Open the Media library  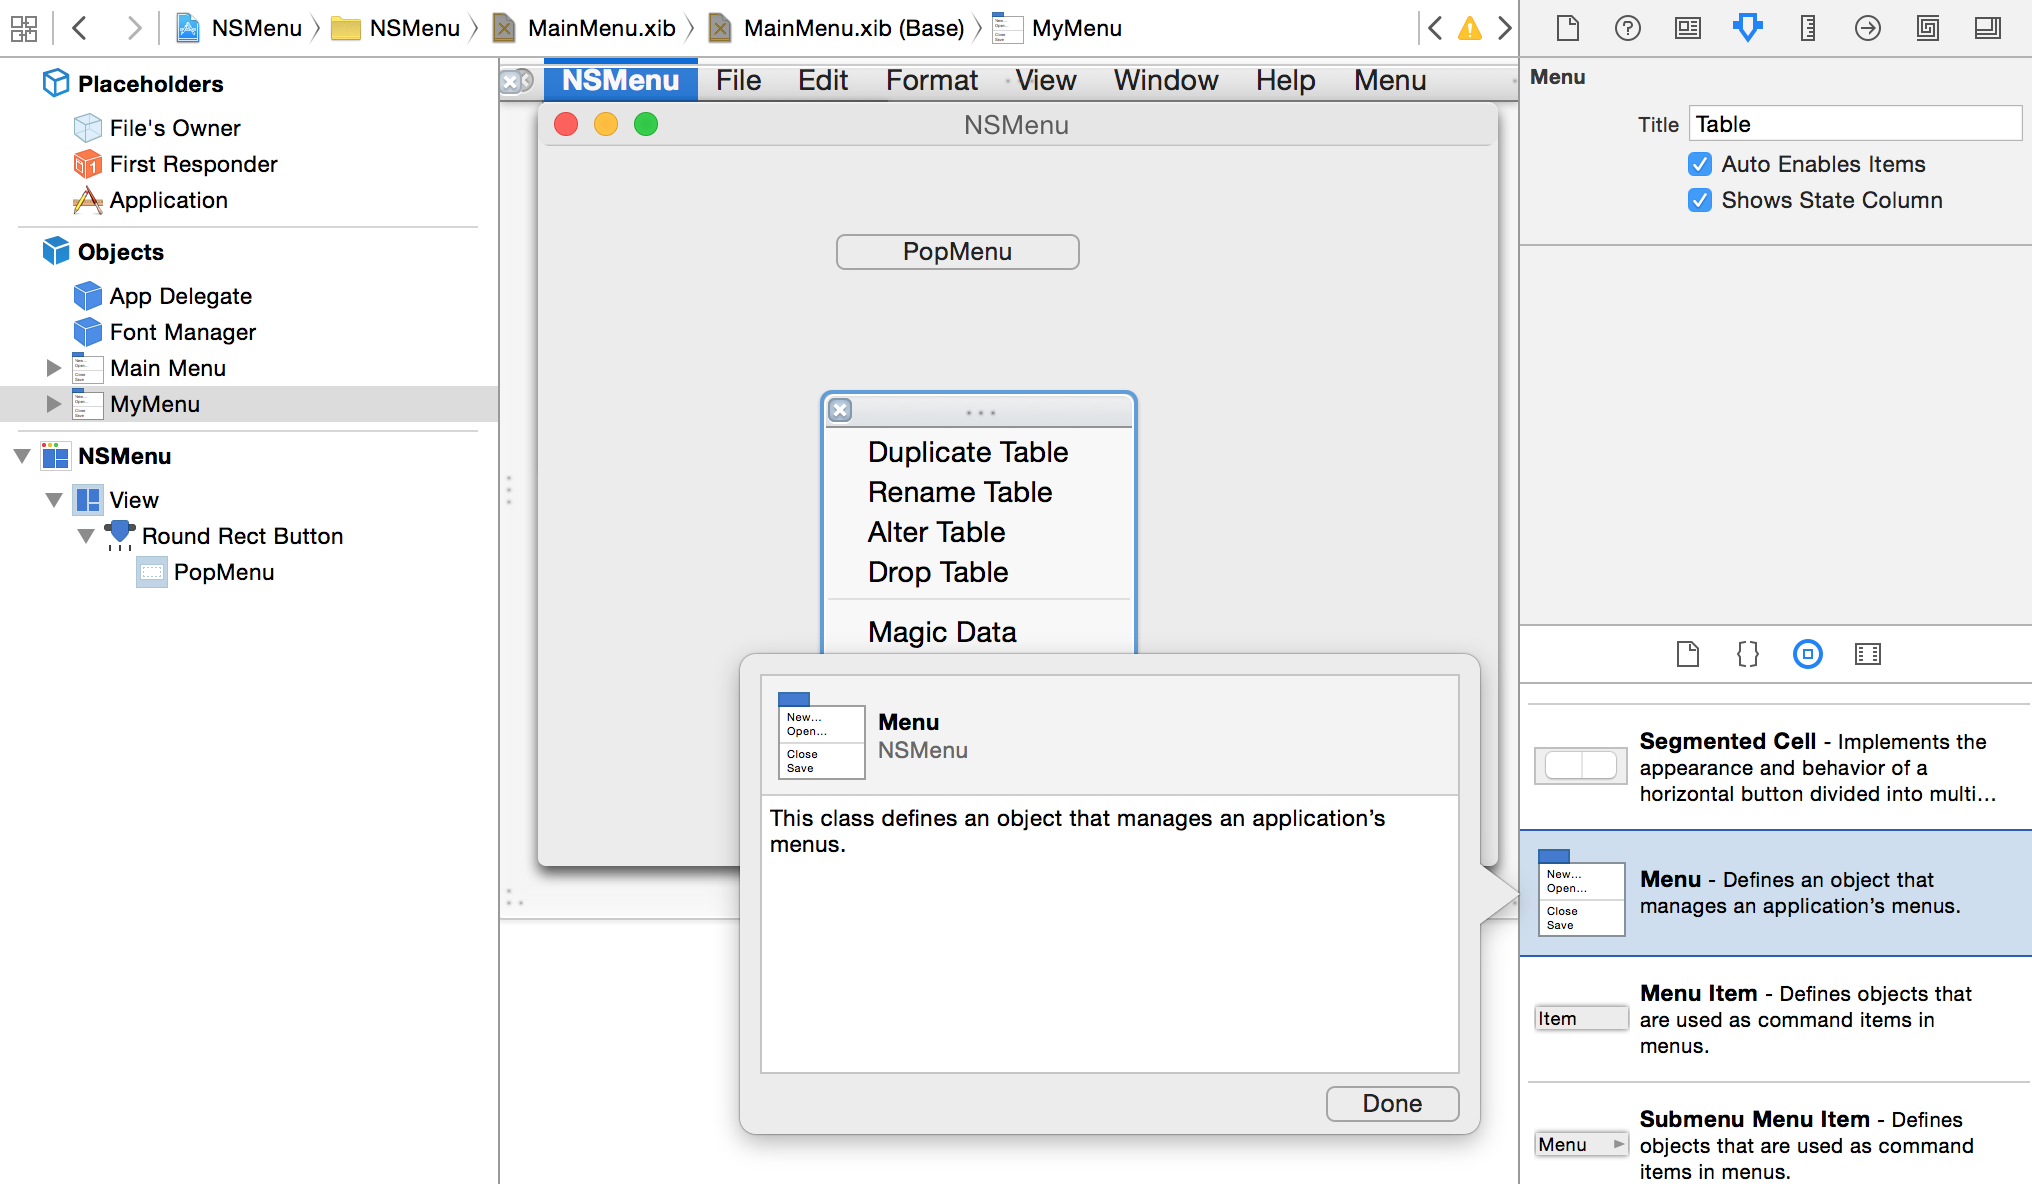[1868, 654]
